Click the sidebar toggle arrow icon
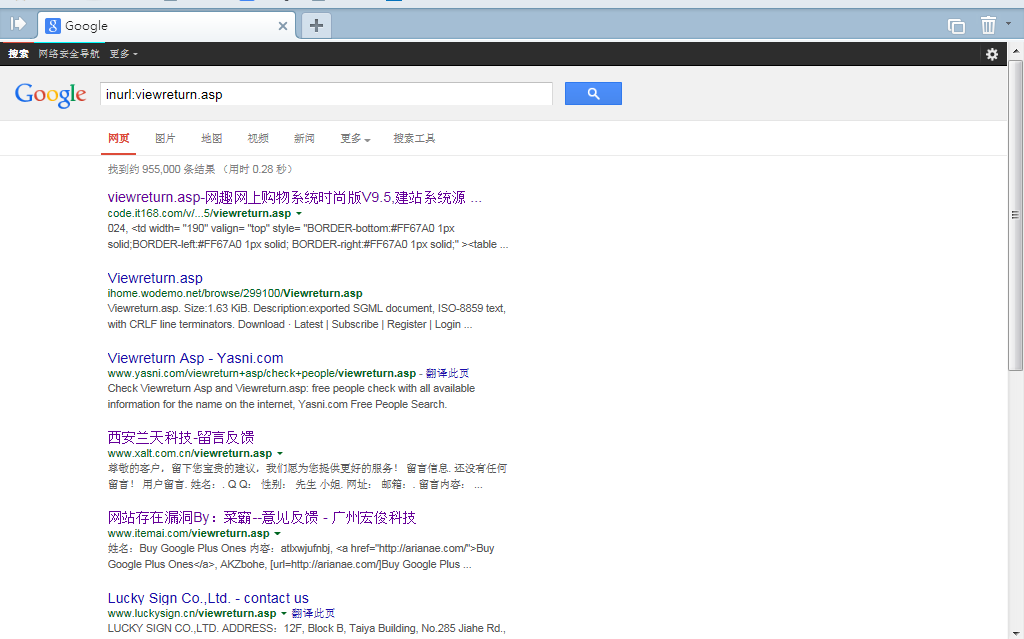The width and height of the screenshot is (1024, 639). [x=18, y=24]
